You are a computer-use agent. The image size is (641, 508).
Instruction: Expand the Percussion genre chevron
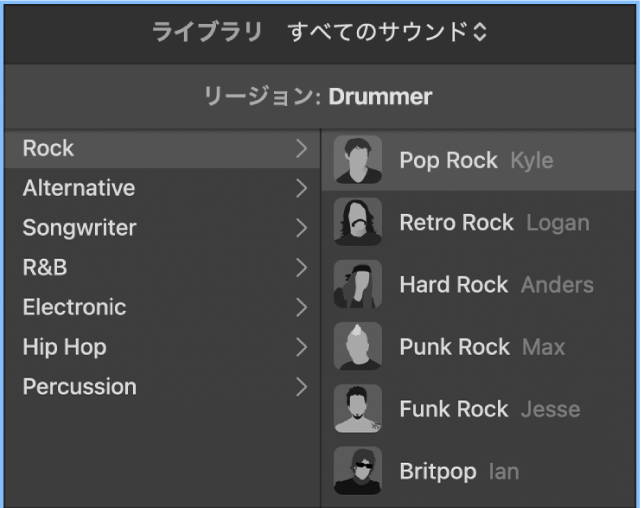point(302,387)
